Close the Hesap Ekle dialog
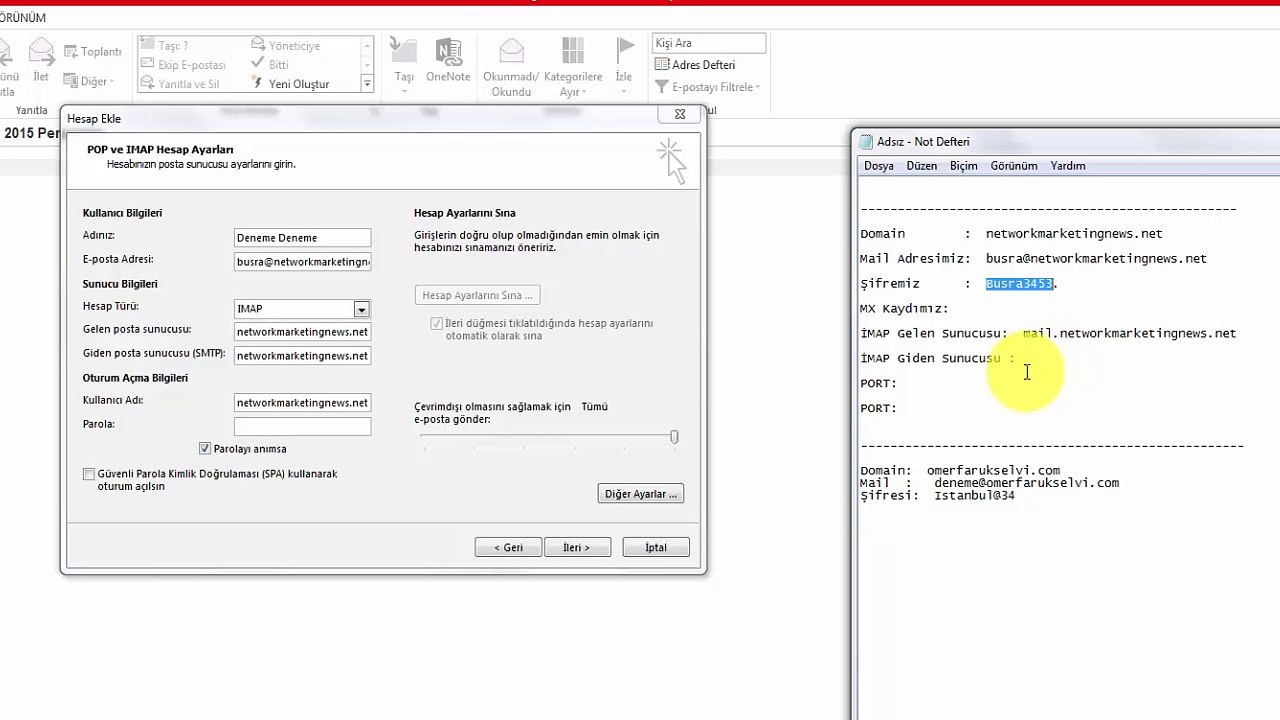Image resolution: width=1280 pixels, height=720 pixels. tap(680, 115)
